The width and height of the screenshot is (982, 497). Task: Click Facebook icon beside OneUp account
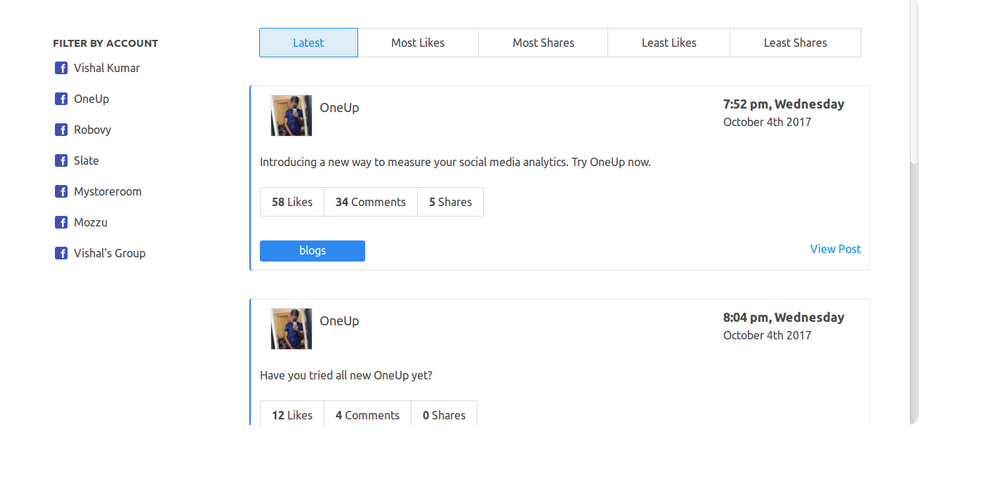[61, 99]
